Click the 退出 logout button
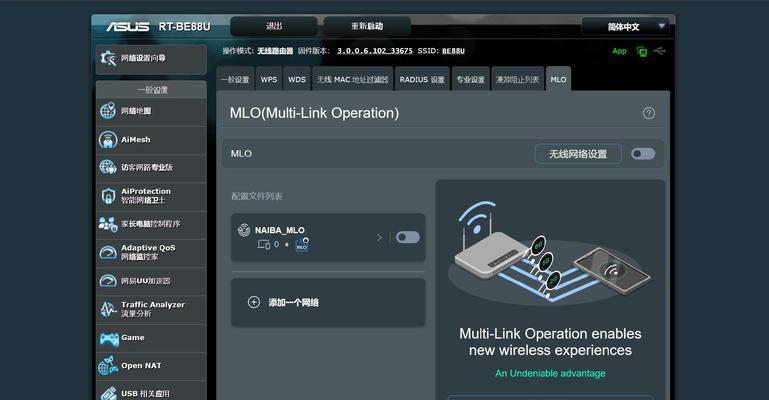The width and height of the screenshot is (769, 400). click(x=274, y=26)
